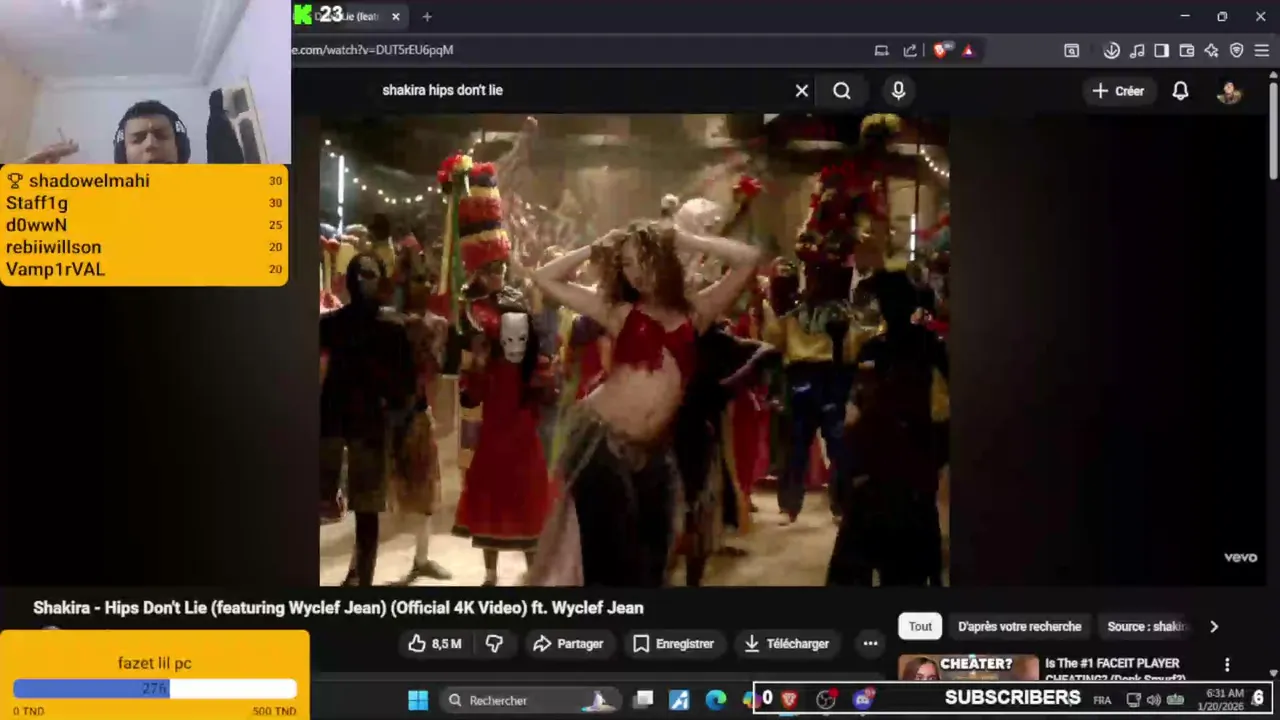This screenshot has width=1280, height=720.
Task: Click the tab search icon in toolbar
Action: (1071, 50)
